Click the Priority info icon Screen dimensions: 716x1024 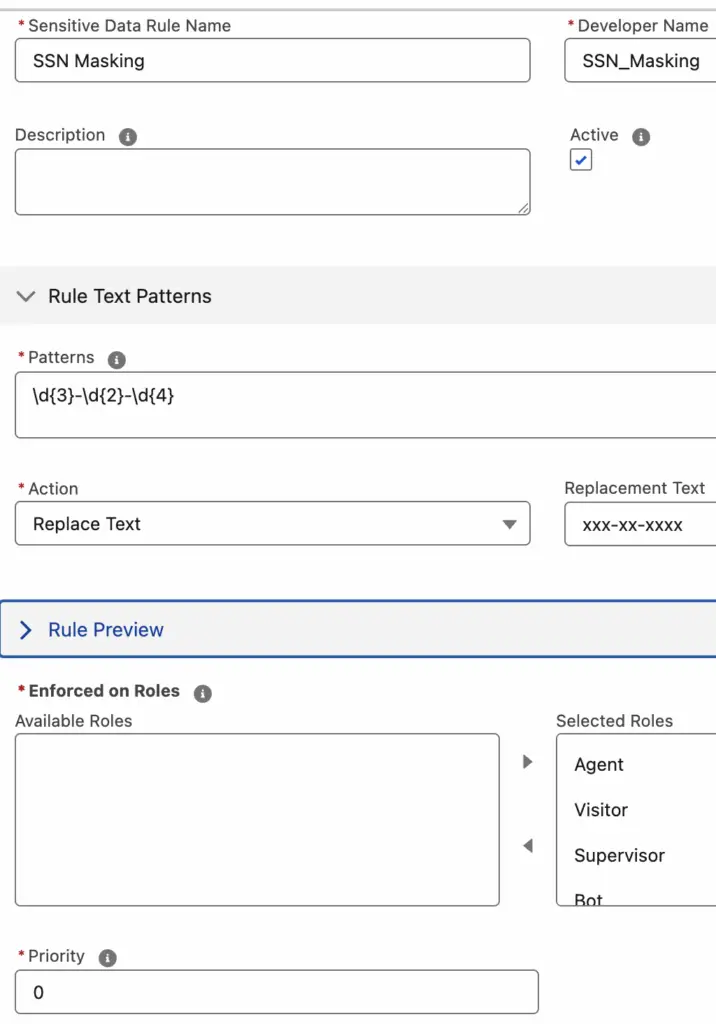point(107,958)
